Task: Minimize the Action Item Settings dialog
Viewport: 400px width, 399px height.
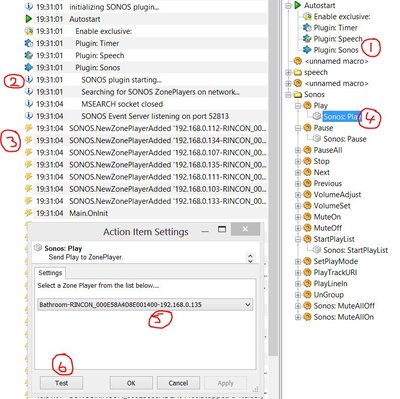Action: coord(205,231)
